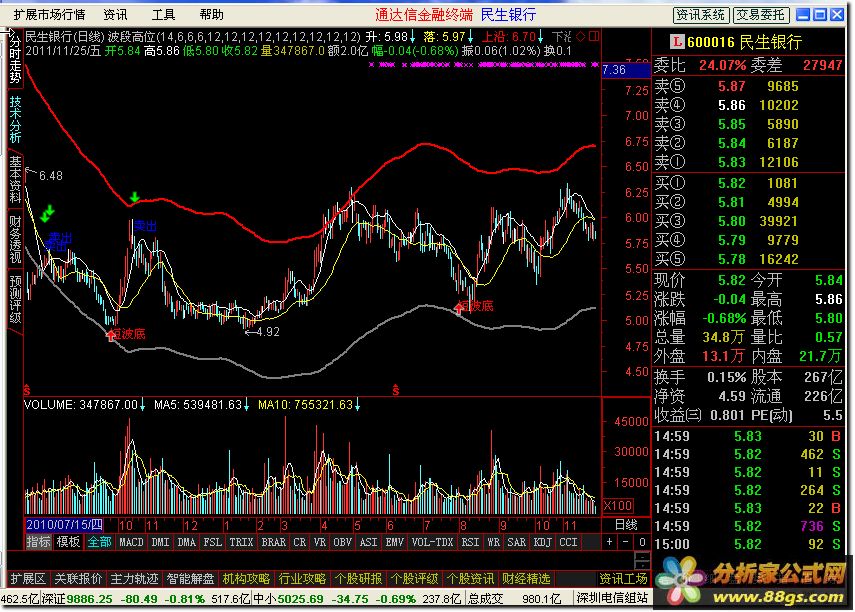Open the 个股研报 link

pyautogui.click(x=358, y=579)
